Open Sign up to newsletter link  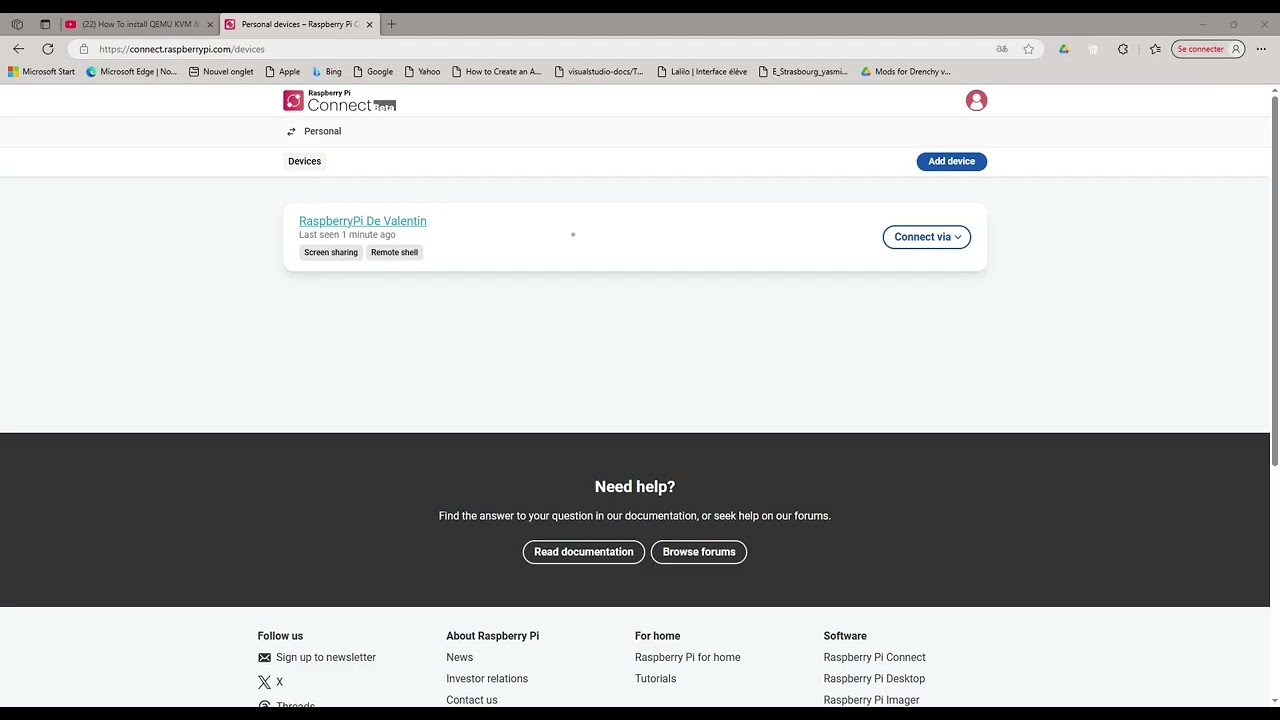tap(326, 658)
